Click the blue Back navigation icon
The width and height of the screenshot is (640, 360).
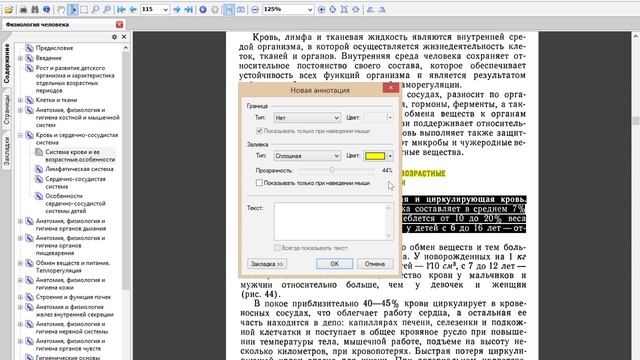pos(203,9)
